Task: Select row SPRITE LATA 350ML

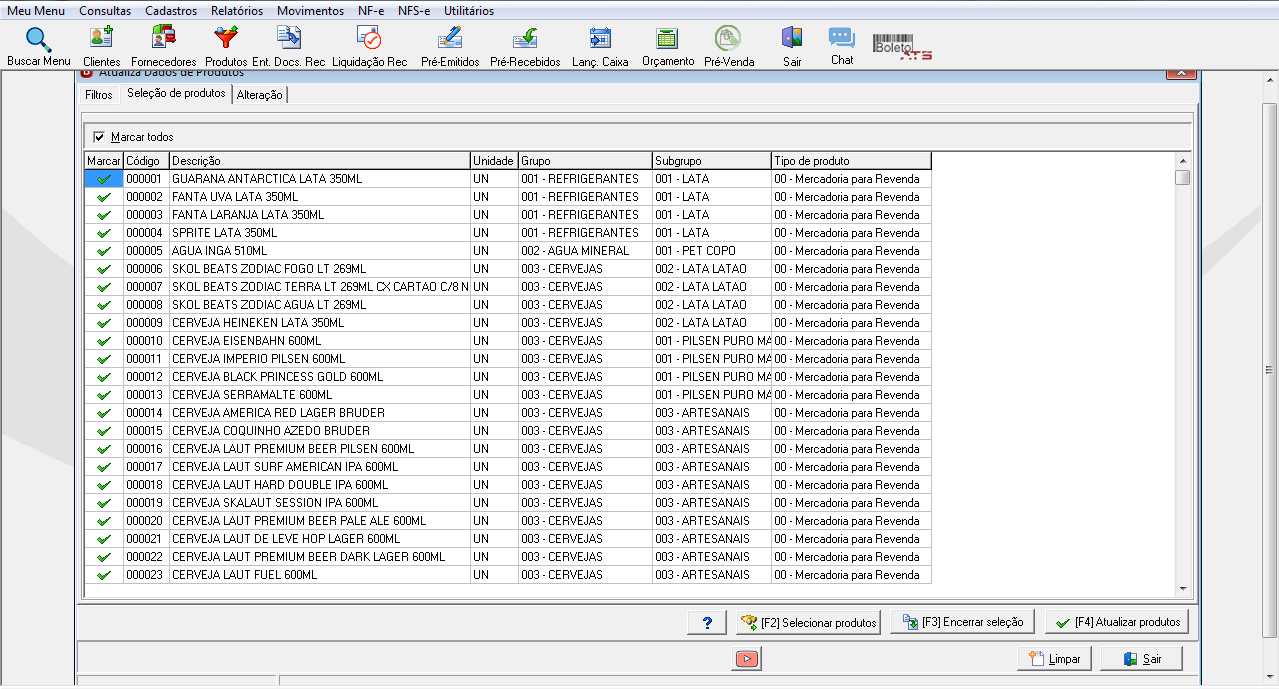Action: pos(508,233)
